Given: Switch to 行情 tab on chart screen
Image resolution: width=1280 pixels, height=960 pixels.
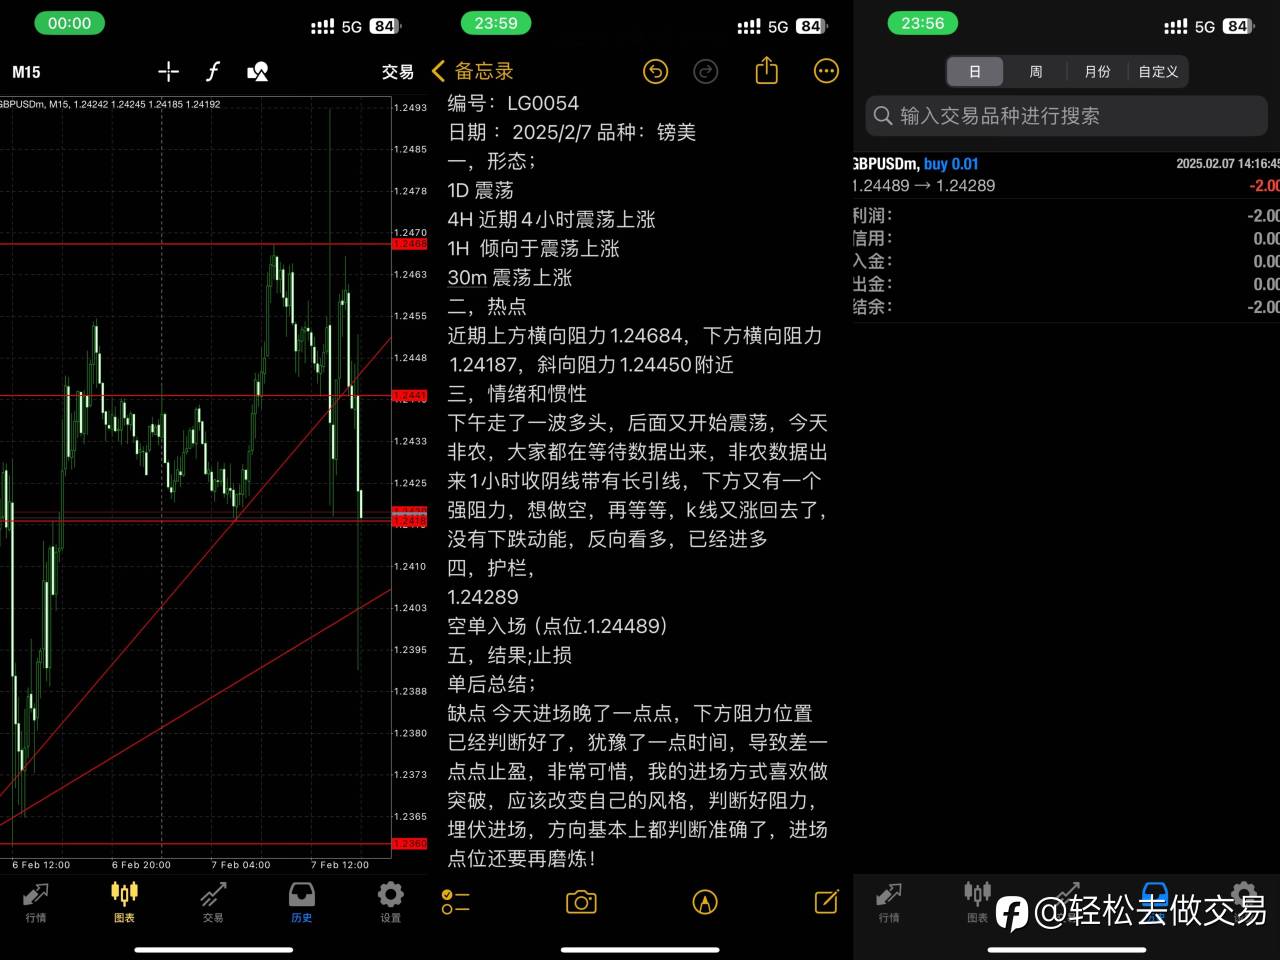Looking at the screenshot, I should click(36, 901).
